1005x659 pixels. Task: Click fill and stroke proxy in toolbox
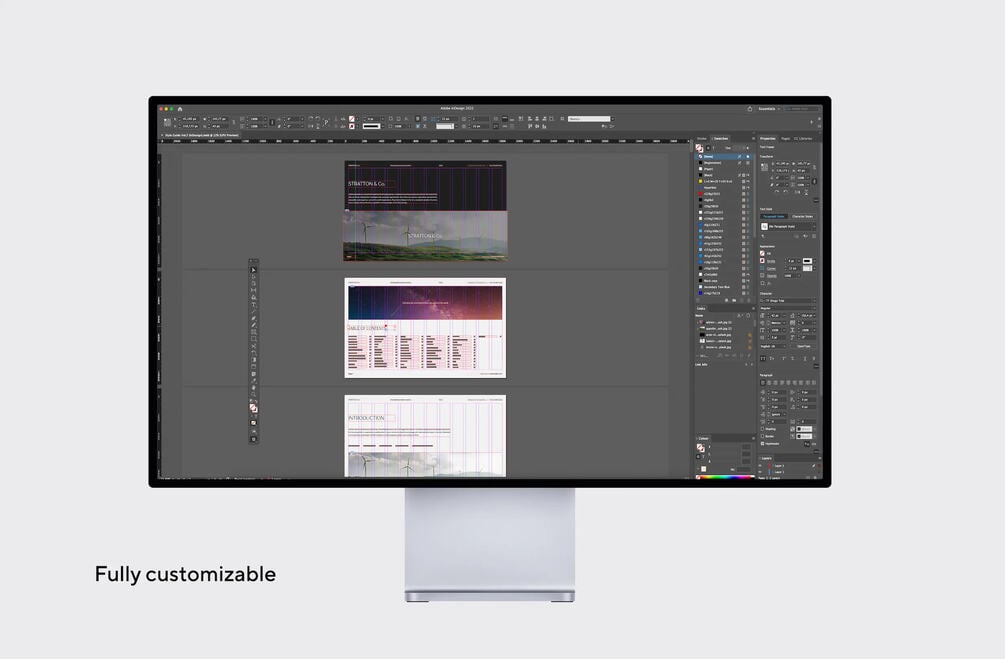click(x=253, y=407)
